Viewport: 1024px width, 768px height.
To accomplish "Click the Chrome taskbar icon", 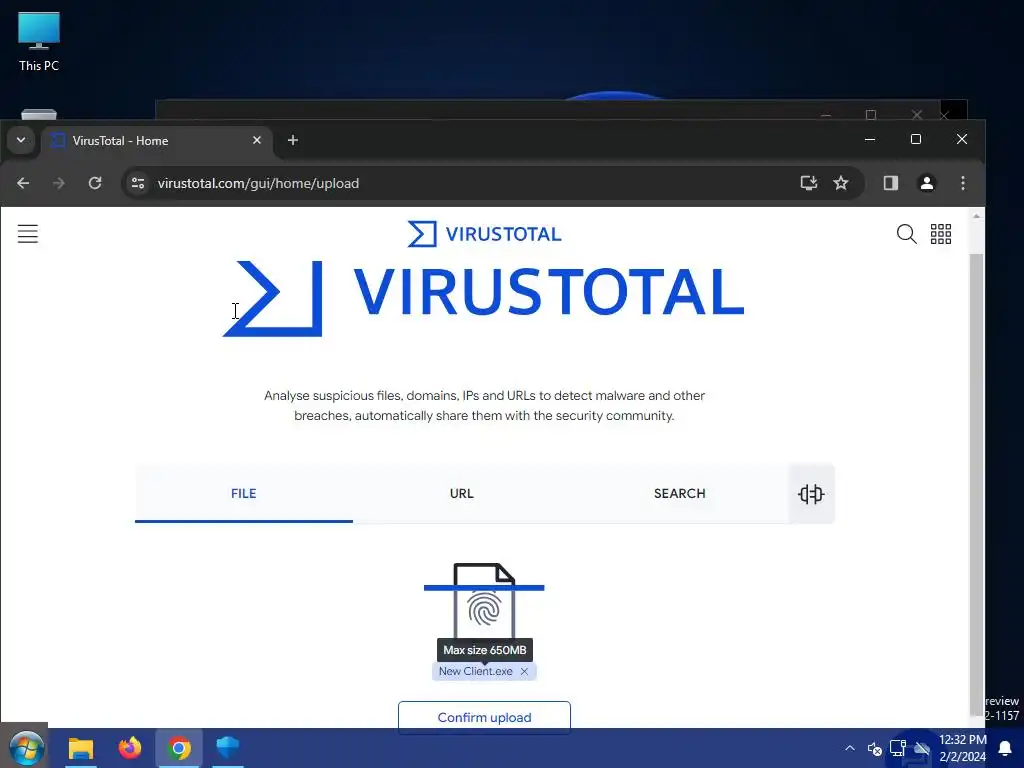I will click(179, 748).
